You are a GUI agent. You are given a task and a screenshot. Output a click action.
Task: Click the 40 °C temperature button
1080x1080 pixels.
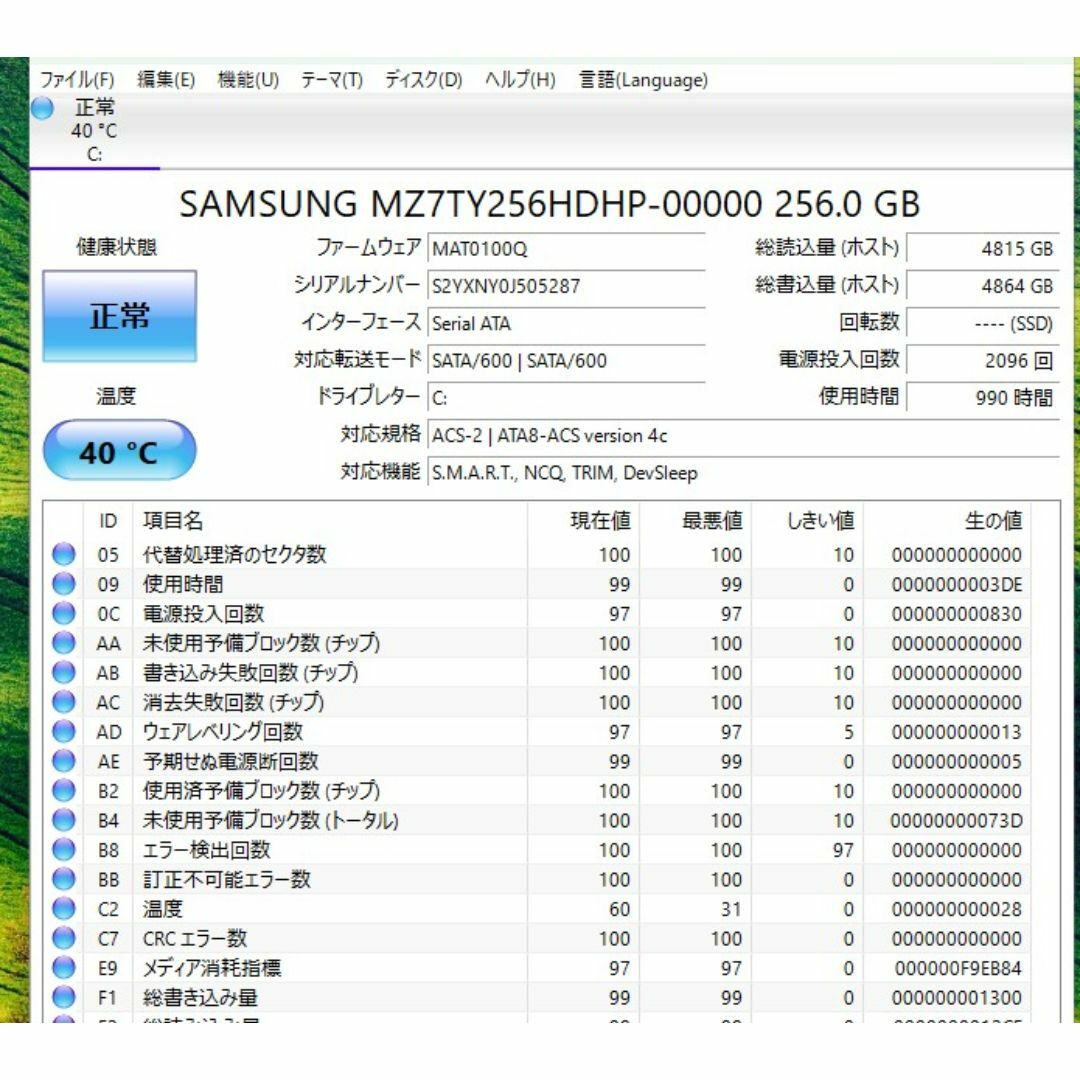click(x=120, y=450)
